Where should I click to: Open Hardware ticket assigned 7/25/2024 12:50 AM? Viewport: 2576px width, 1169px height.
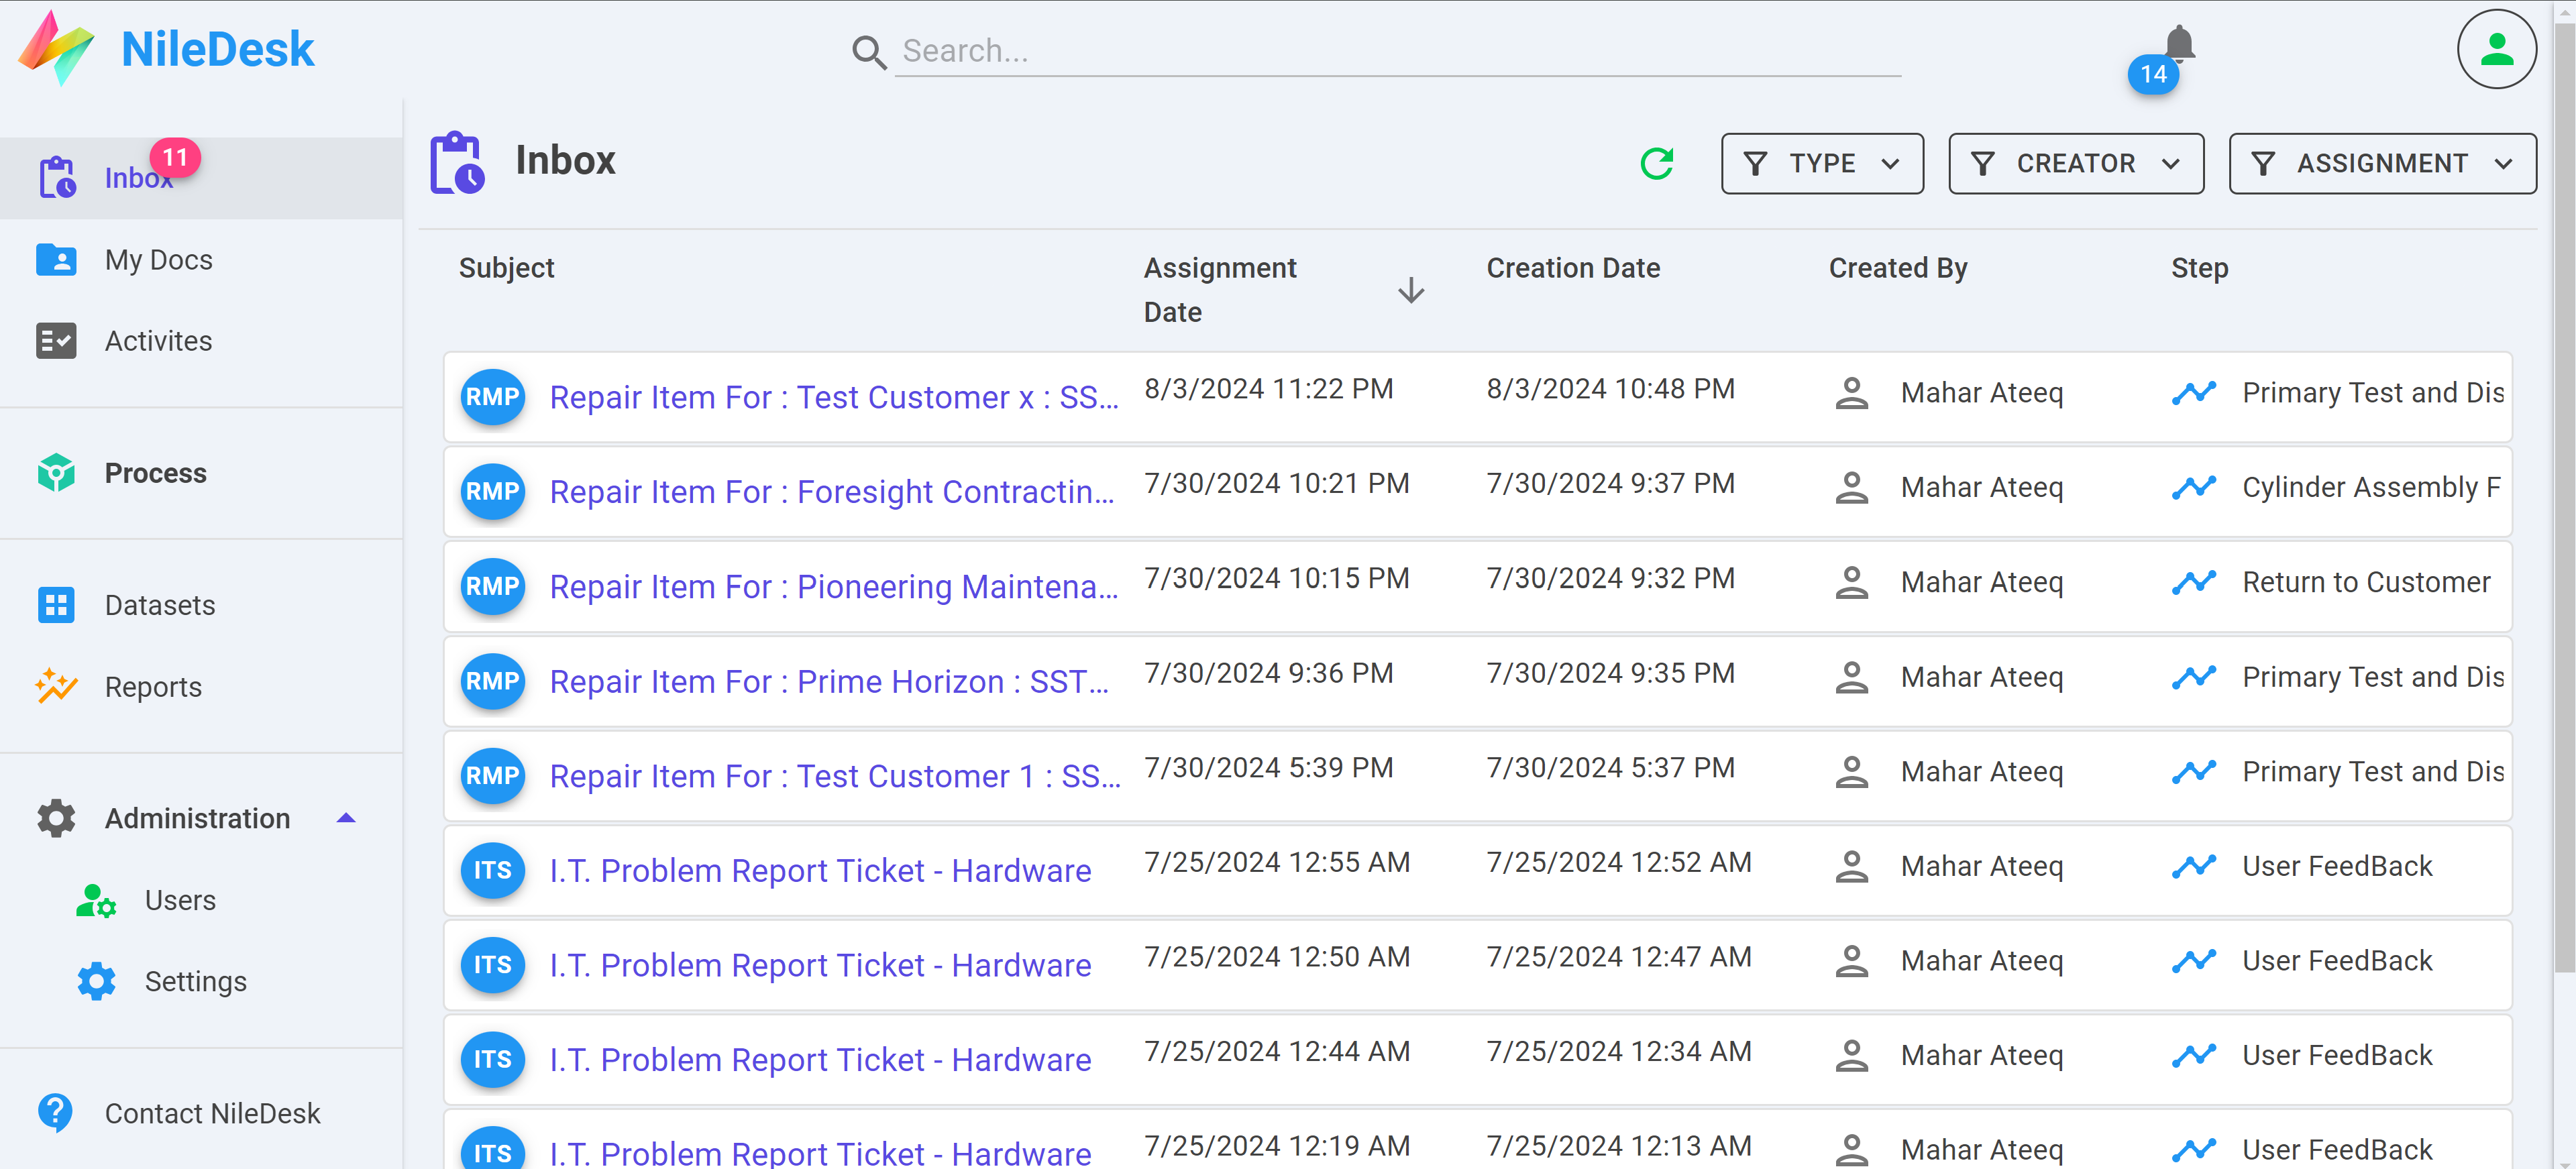pyautogui.click(x=820, y=965)
